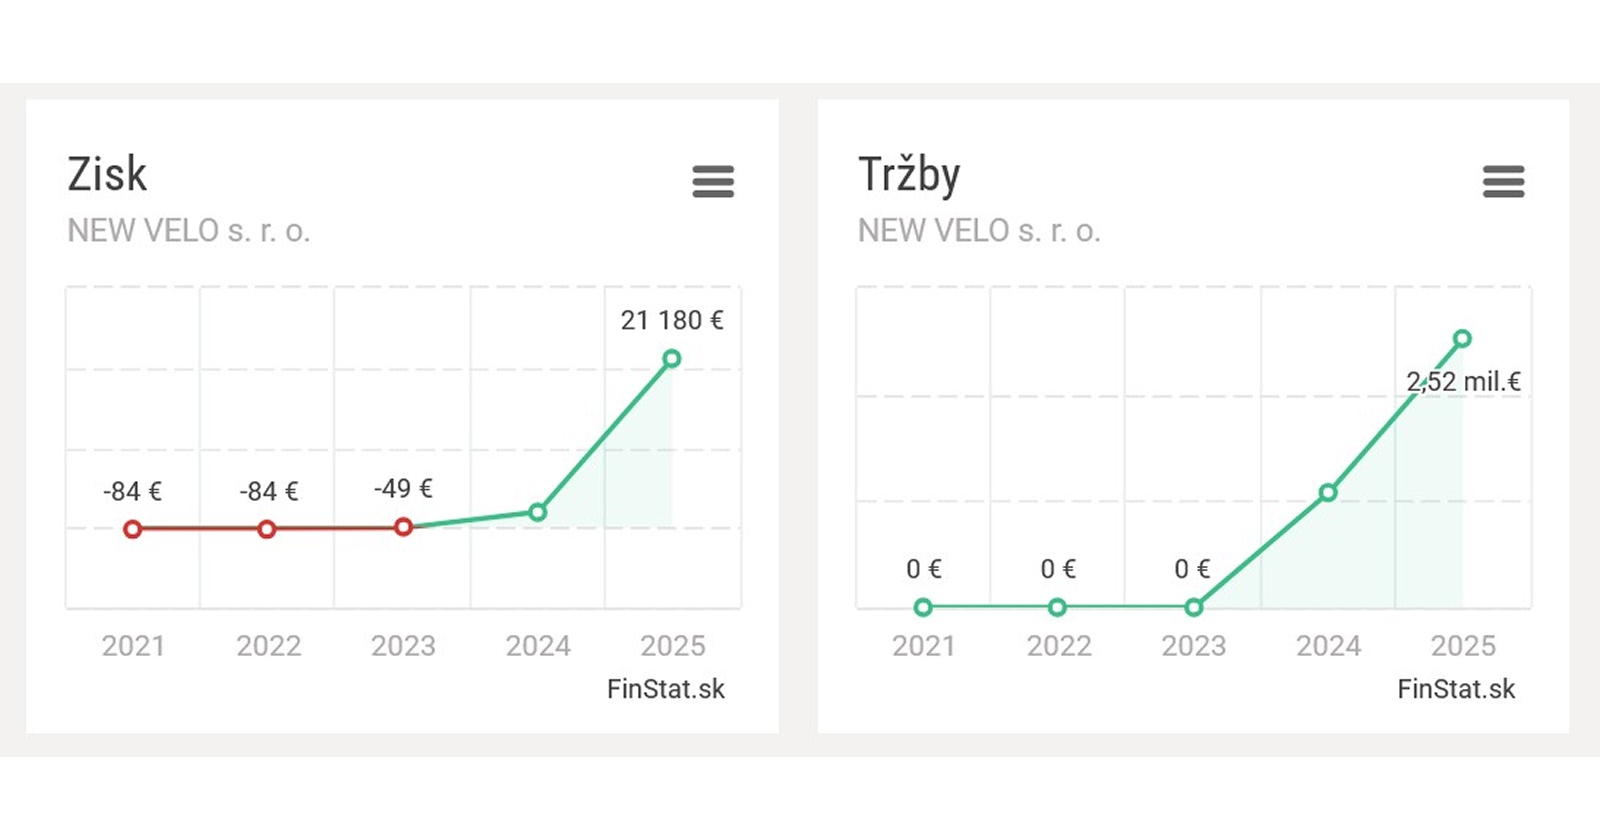The height and width of the screenshot is (840, 1600).
Task: Click the 2022 marker in Tržby chart
Action: click(x=1057, y=607)
